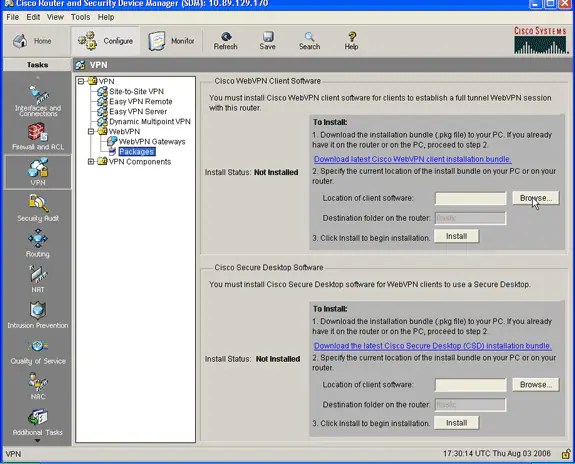Click Install for Cisco Secure Desktop Software

tap(457, 423)
